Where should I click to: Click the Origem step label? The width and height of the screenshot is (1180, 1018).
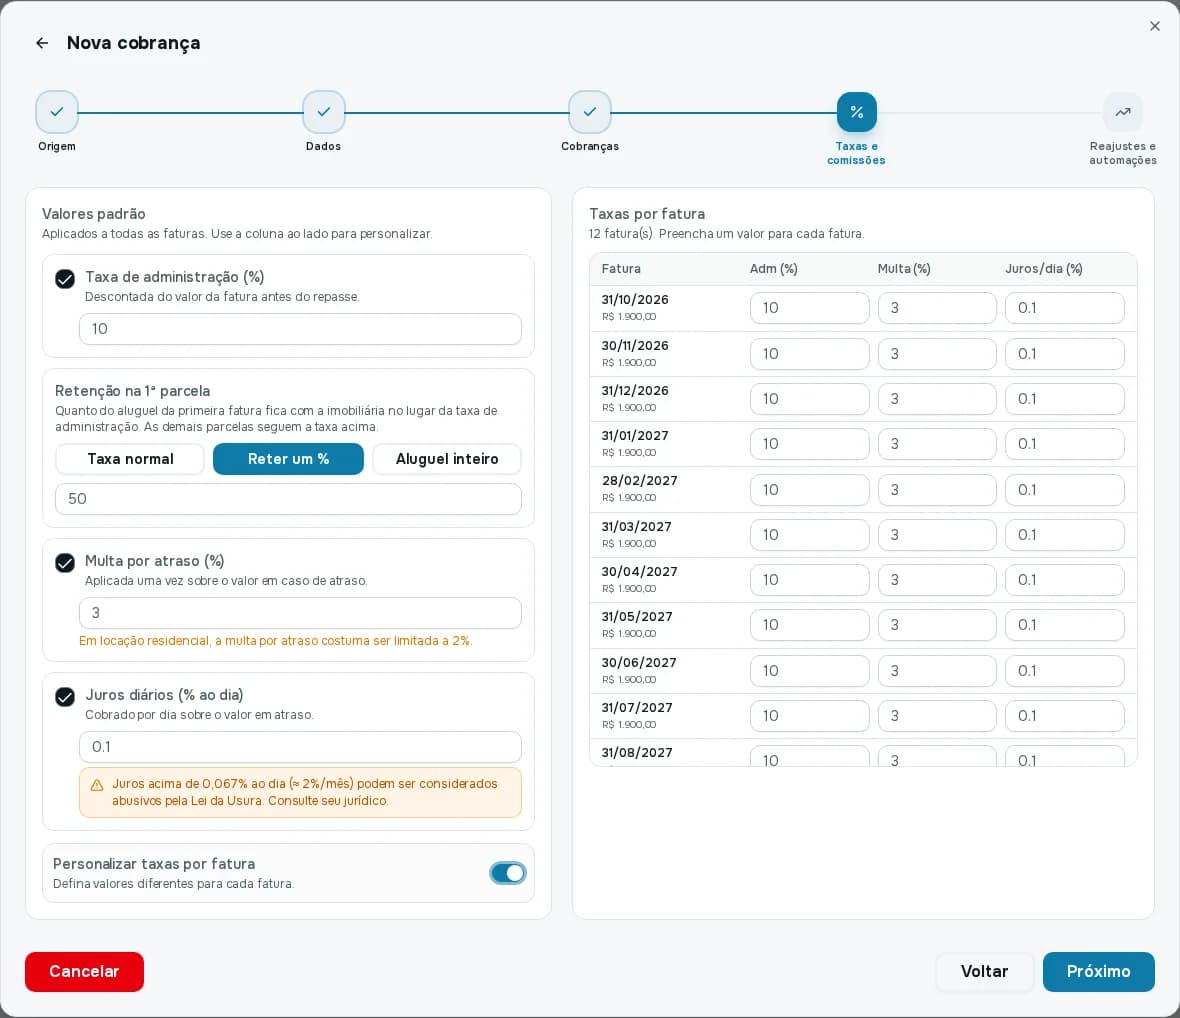[x=57, y=146]
